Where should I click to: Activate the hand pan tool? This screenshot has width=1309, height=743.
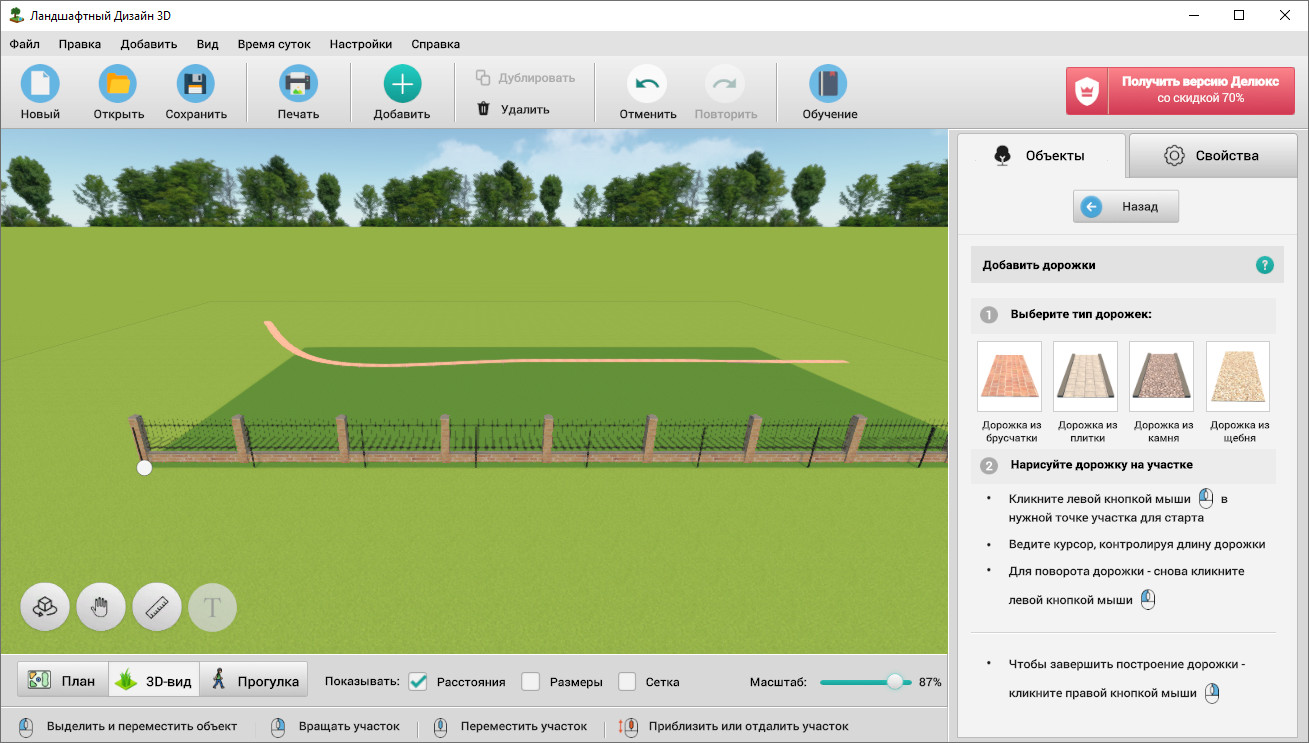(x=101, y=607)
